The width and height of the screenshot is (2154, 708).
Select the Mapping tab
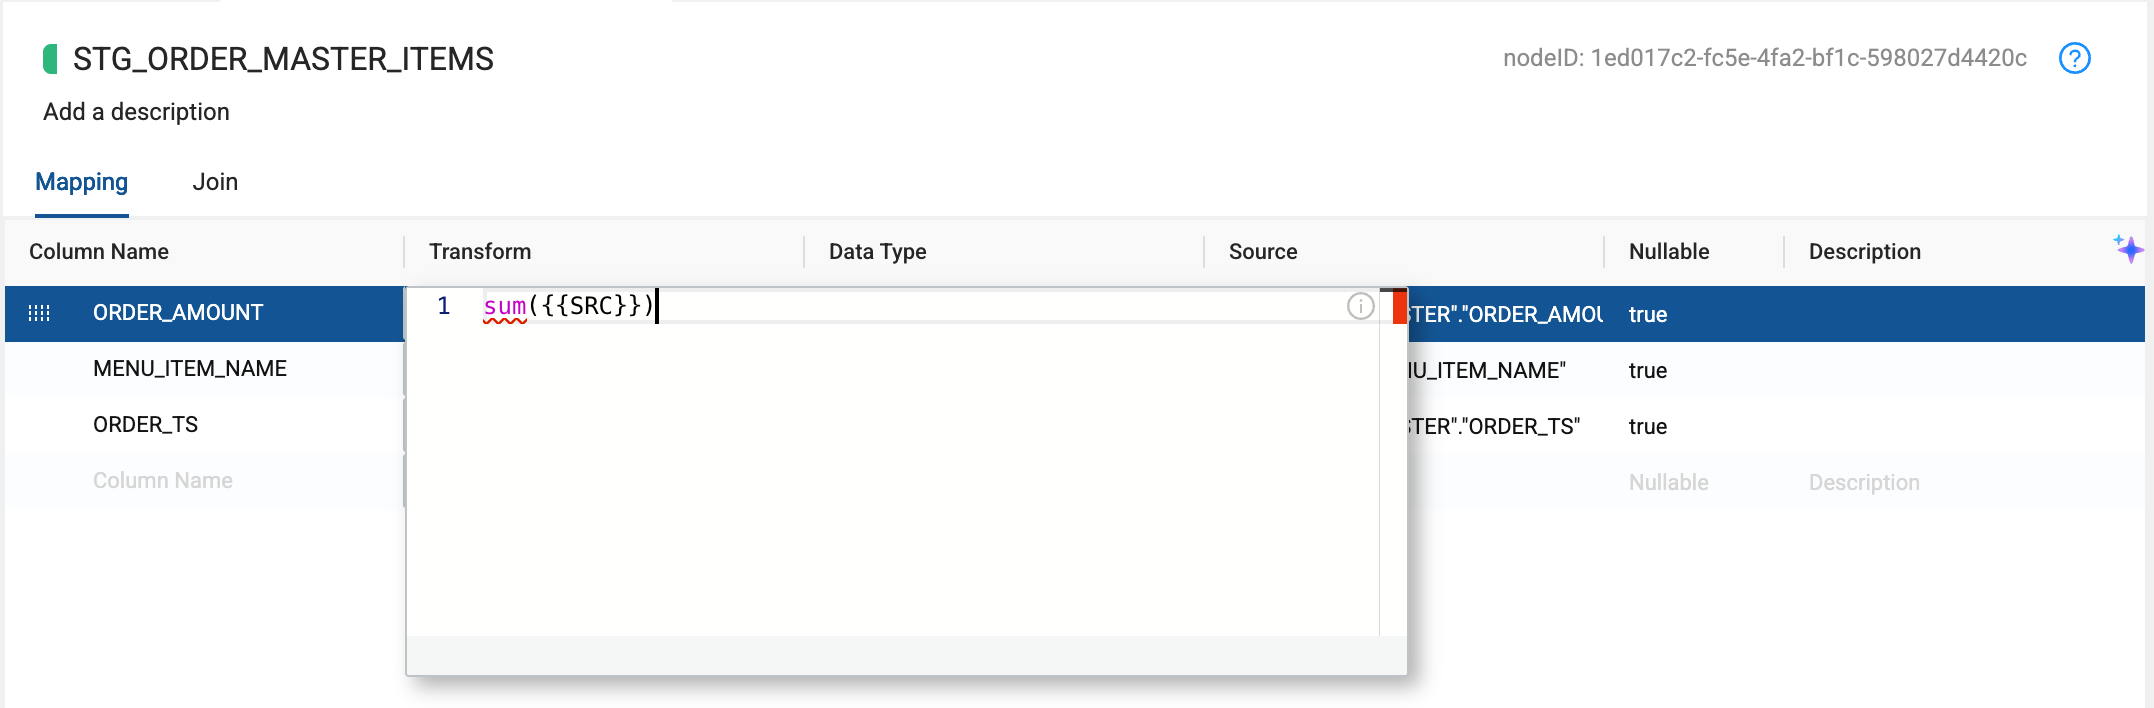pos(82,182)
